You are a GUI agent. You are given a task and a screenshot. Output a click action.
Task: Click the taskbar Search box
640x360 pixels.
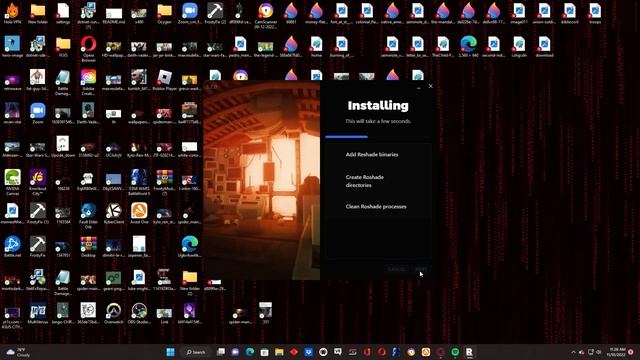[x=196, y=352]
